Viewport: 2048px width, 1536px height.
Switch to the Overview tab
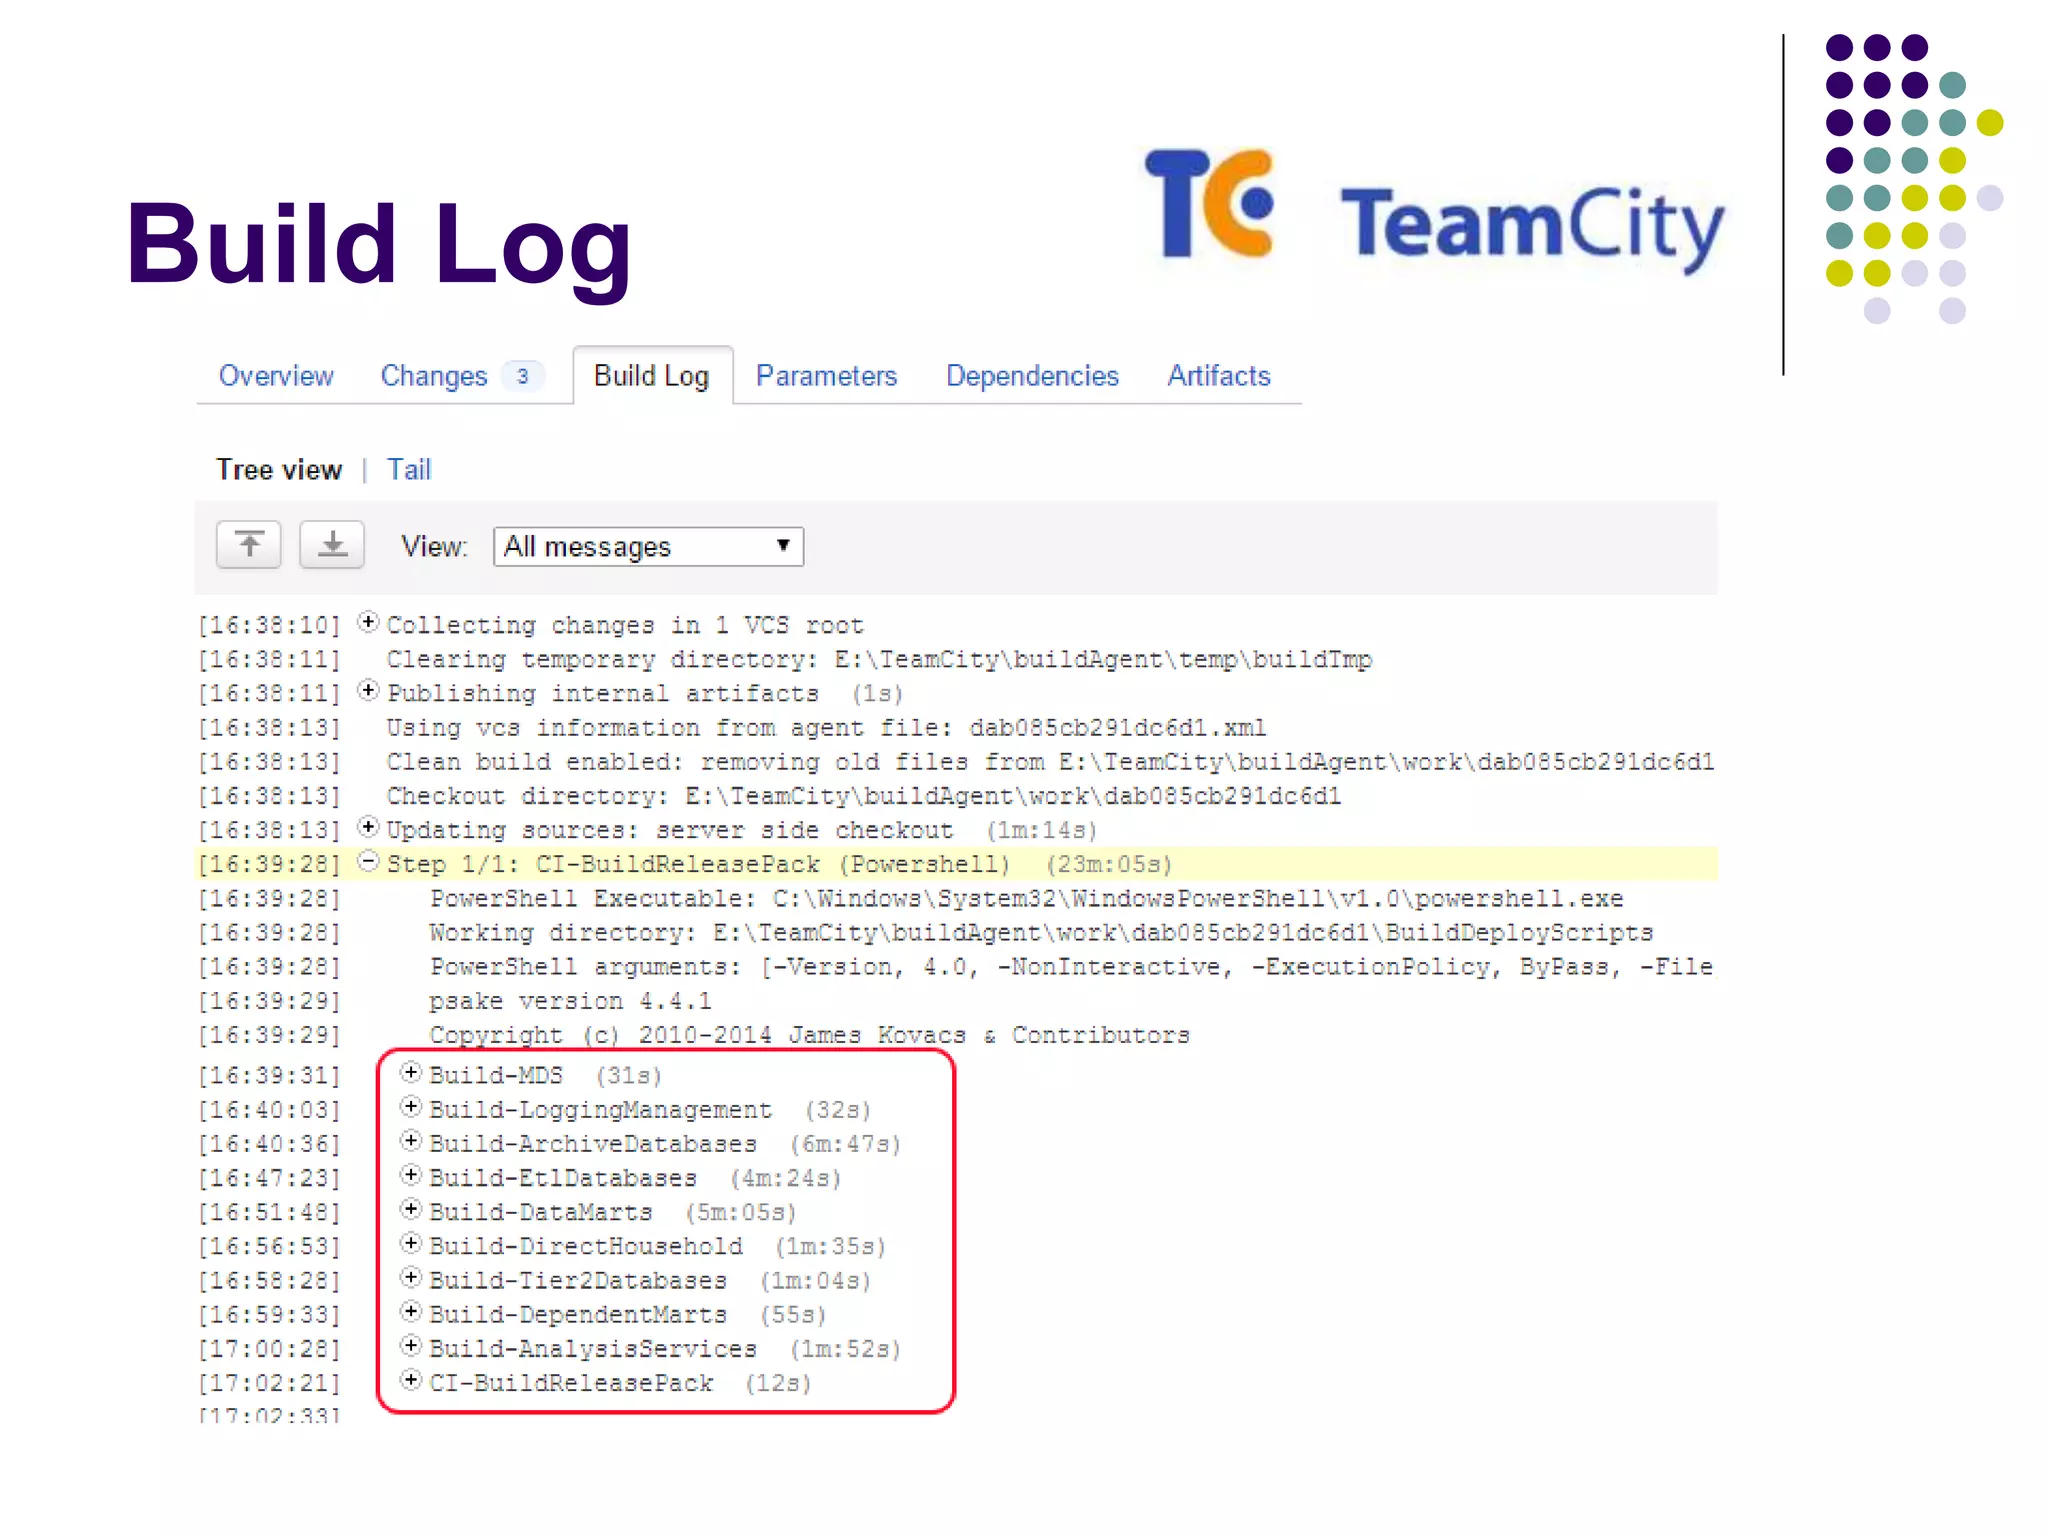276,376
